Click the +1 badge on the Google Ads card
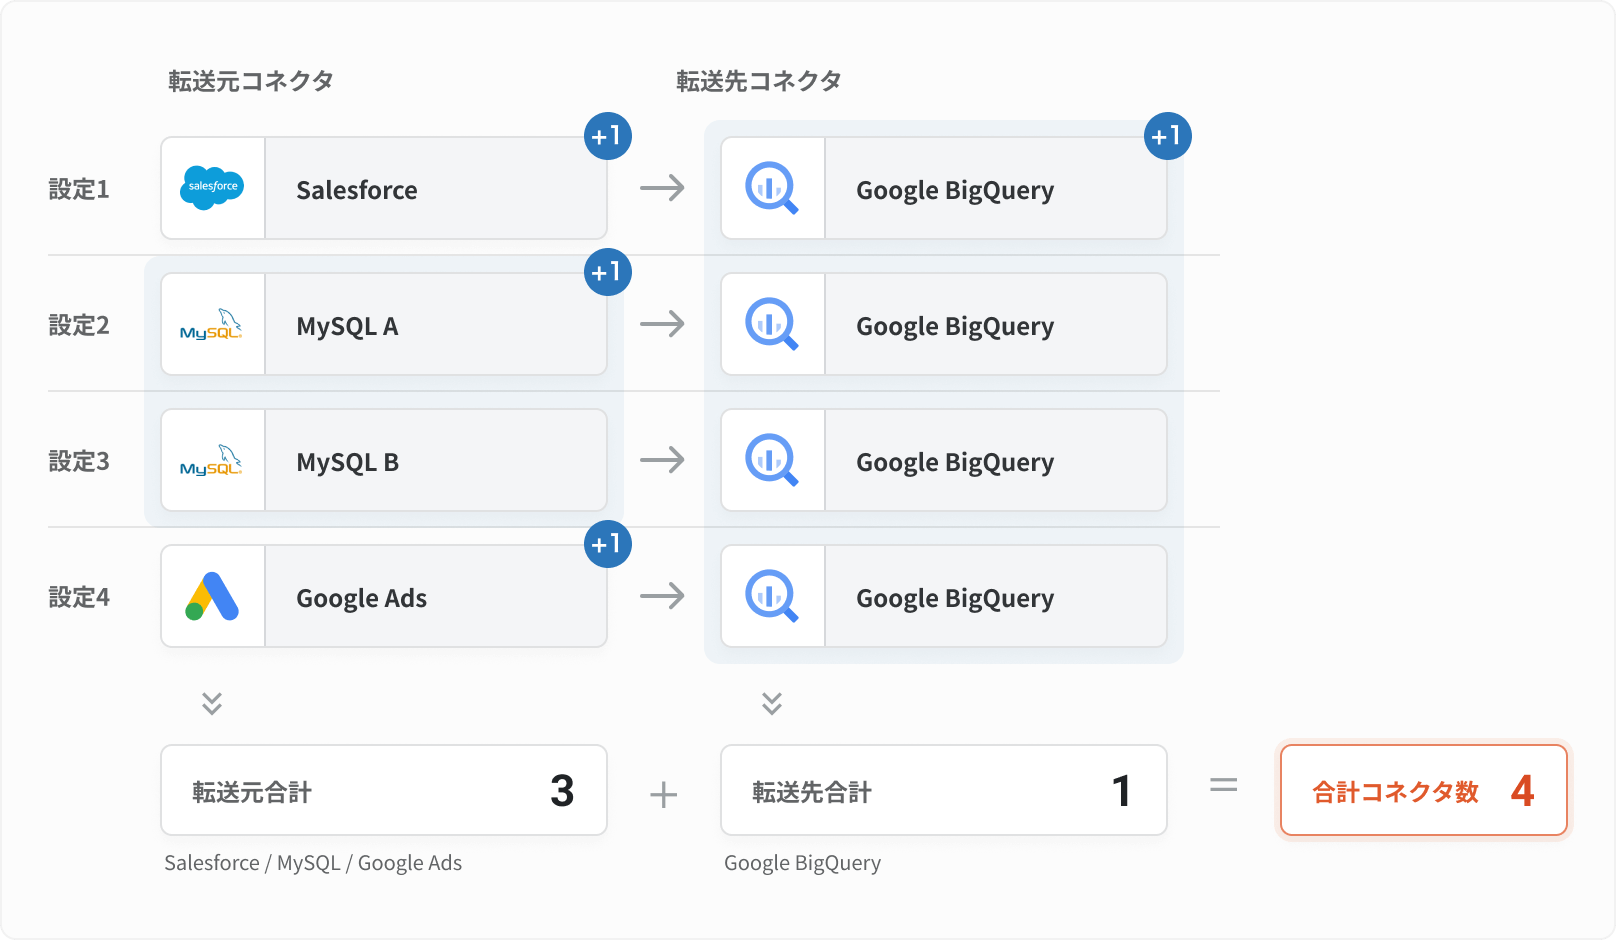Viewport: 1616px width, 940px height. pos(608,544)
